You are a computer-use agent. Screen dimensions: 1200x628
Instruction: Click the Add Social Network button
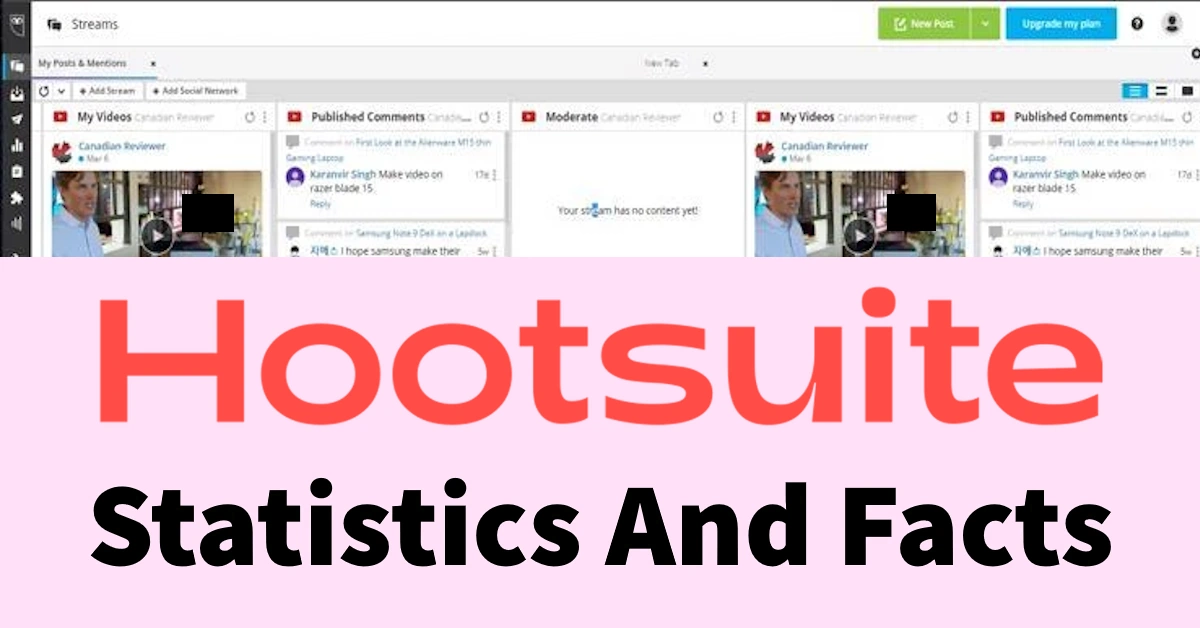(x=195, y=91)
